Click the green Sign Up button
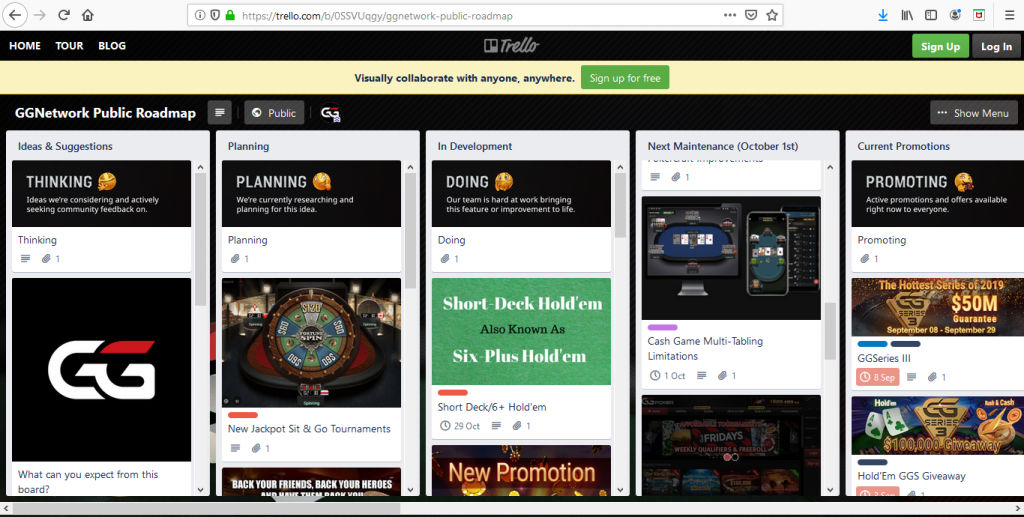This screenshot has width=1024, height=517. click(940, 46)
